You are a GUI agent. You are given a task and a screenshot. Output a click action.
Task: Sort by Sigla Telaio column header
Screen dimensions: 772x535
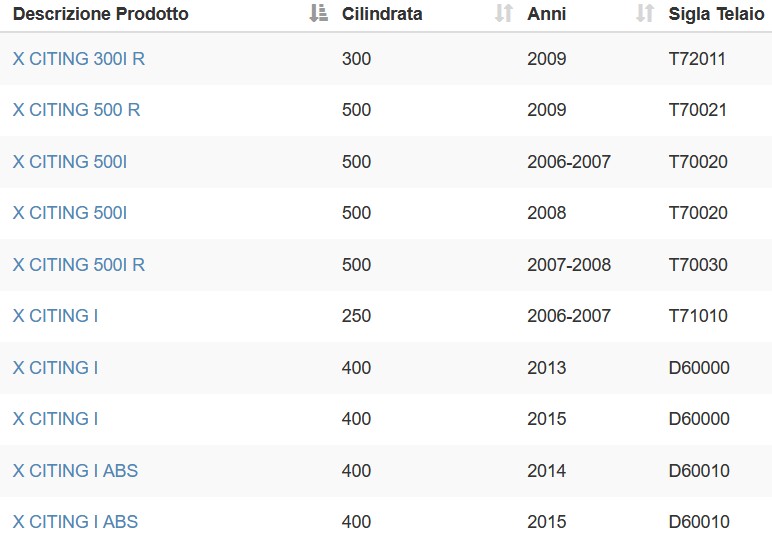[716, 14]
